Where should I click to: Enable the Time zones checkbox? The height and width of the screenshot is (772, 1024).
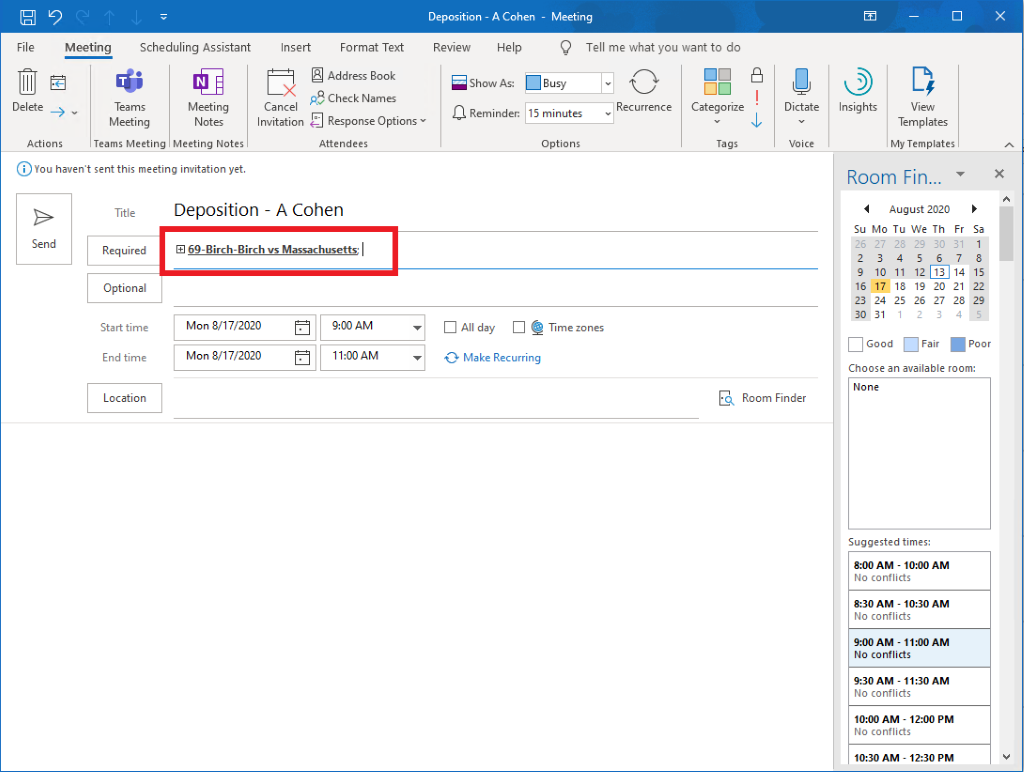519,327
